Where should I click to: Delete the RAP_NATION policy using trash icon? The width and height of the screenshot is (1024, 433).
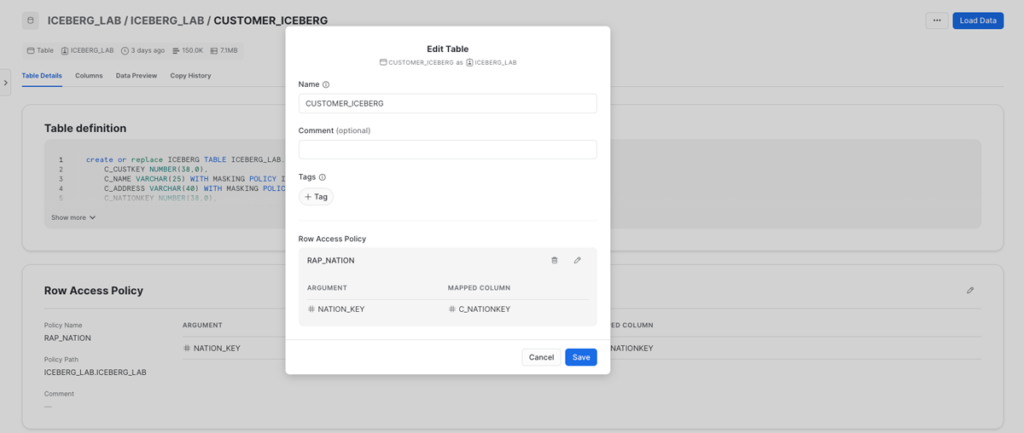(x=554, y=260)
